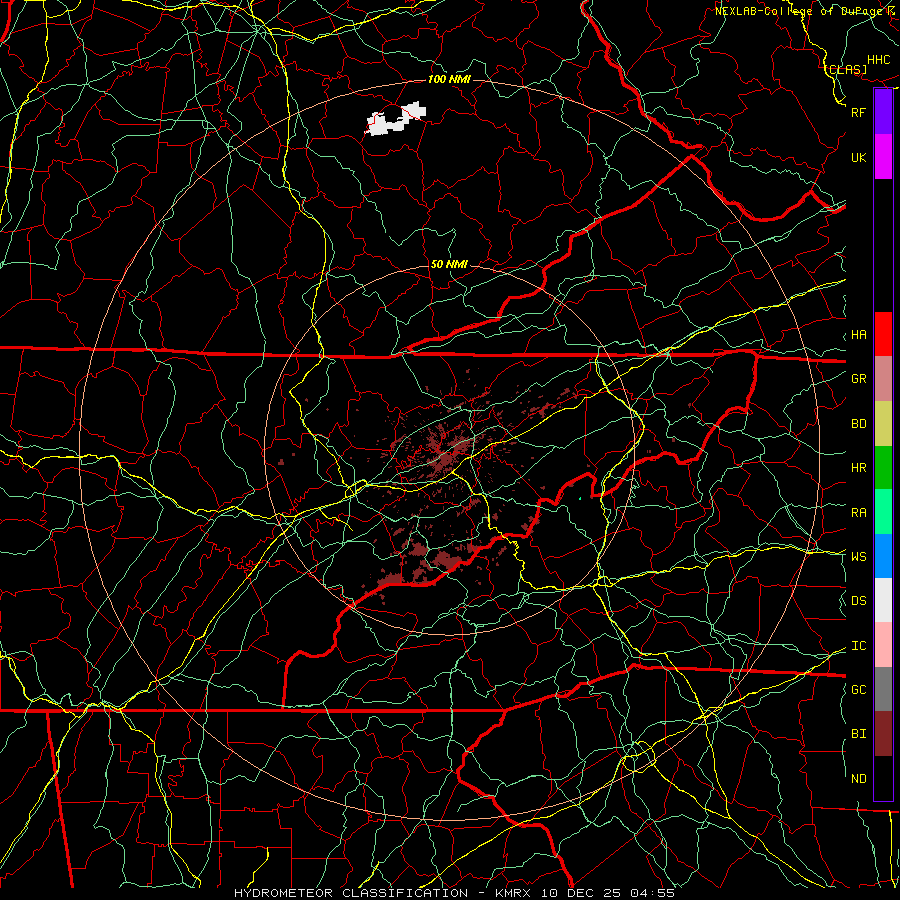
Task: Click the DS legend label
Action: 859,601
